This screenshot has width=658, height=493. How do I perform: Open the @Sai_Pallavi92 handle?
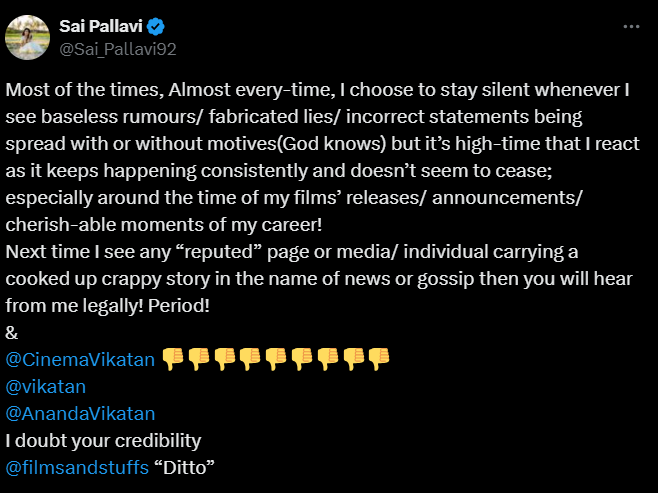119,47
